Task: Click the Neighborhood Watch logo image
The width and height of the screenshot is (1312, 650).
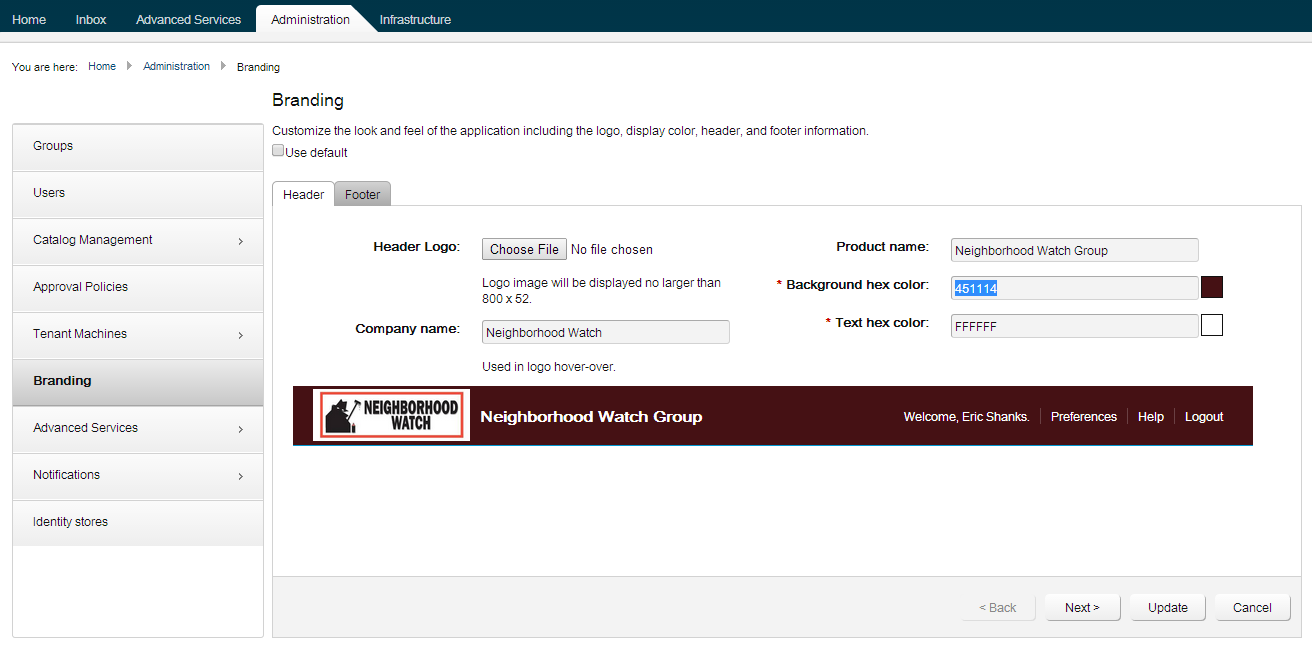Action: [x=391, y=415]
